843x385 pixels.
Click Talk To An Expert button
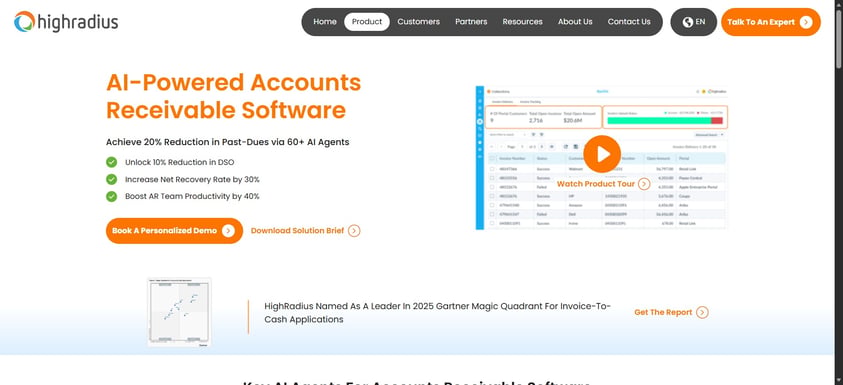[770, 22]
